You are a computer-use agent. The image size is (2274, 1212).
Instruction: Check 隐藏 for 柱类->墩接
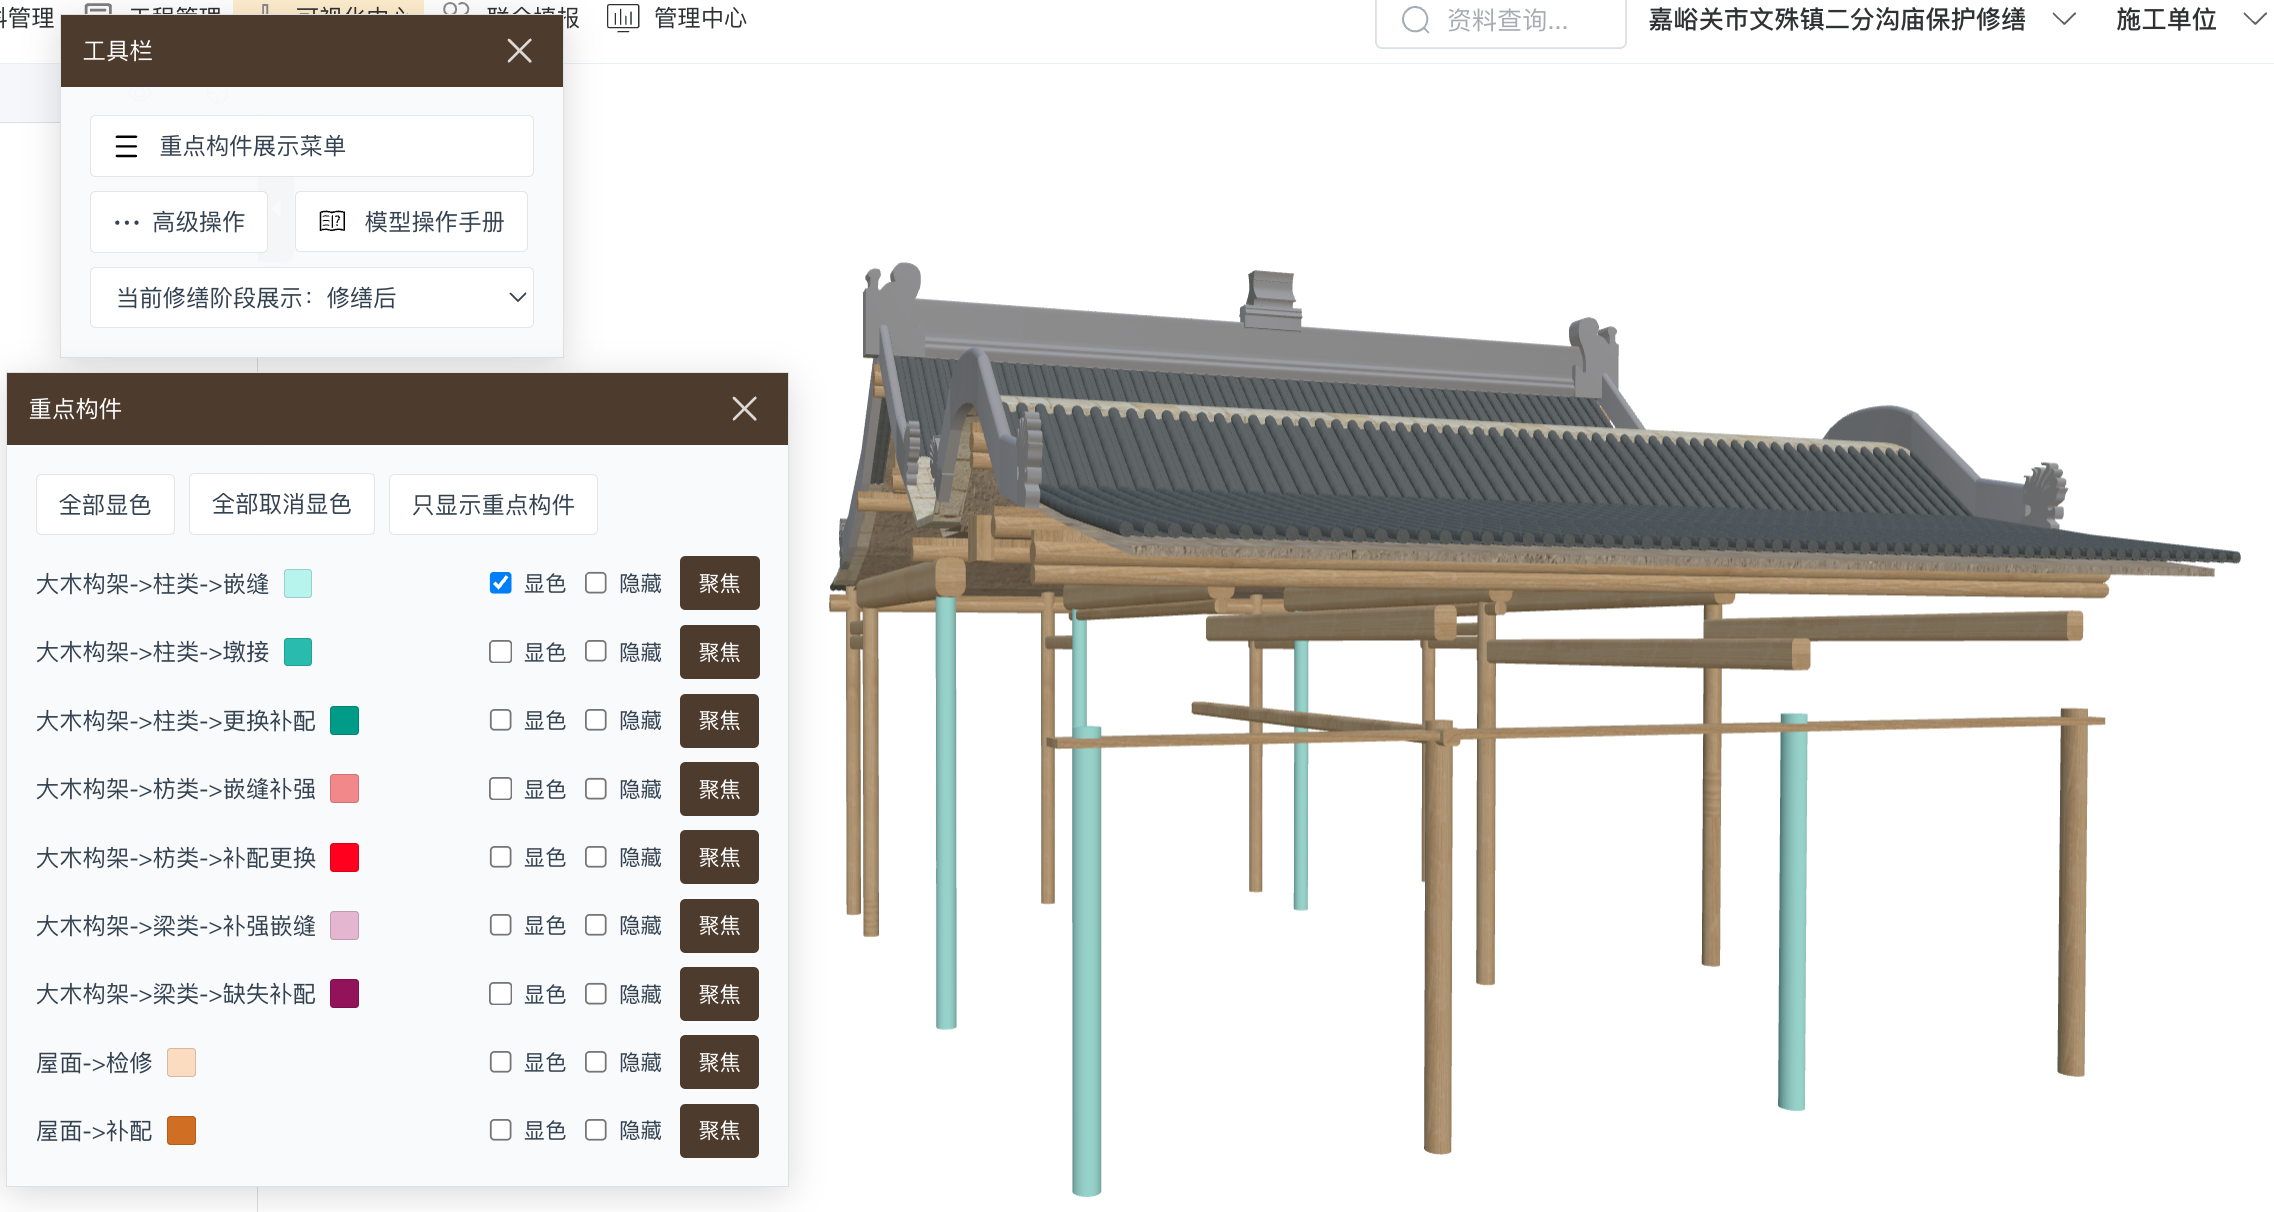click(596, 652)
